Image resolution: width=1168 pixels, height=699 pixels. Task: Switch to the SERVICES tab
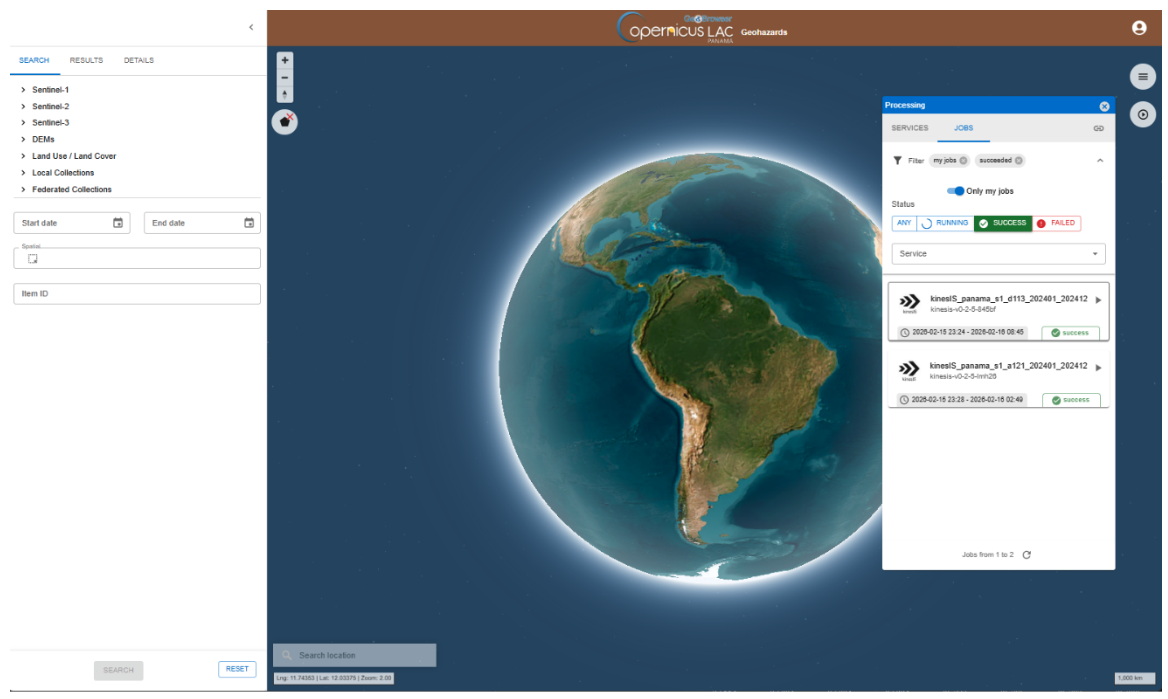[909, 128]
